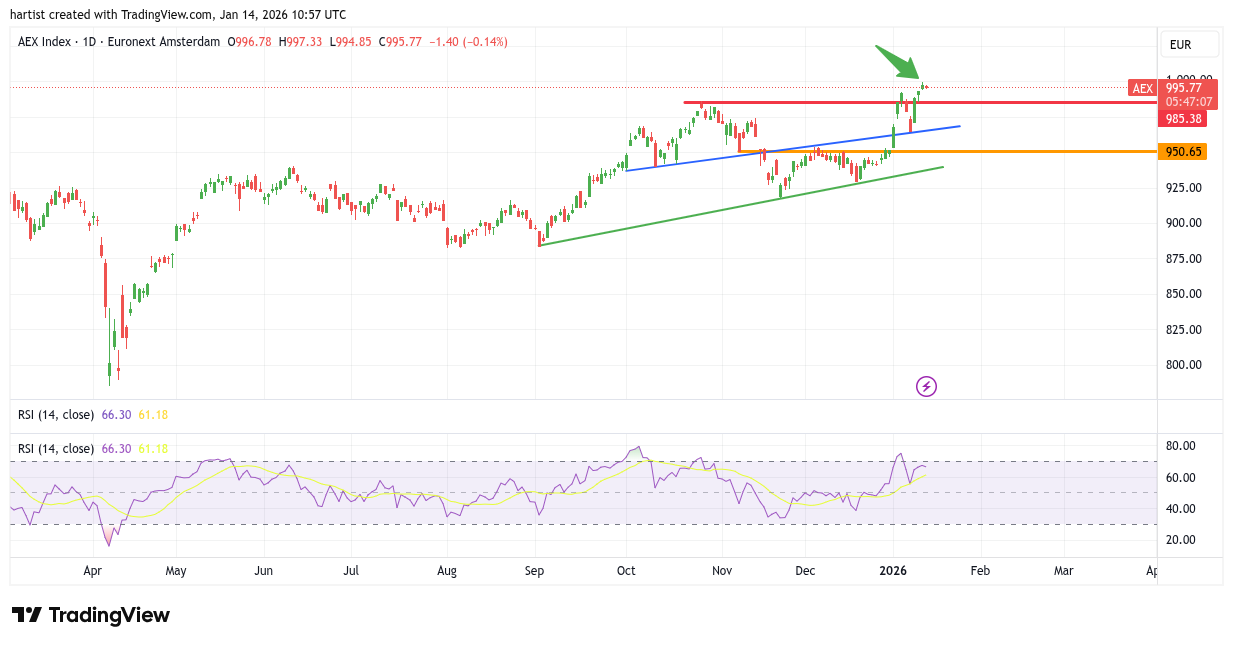Viewport: 1233px width, 645px height.
Task: Select the orange horizontal support line
Action: [x=1000, y=151]
